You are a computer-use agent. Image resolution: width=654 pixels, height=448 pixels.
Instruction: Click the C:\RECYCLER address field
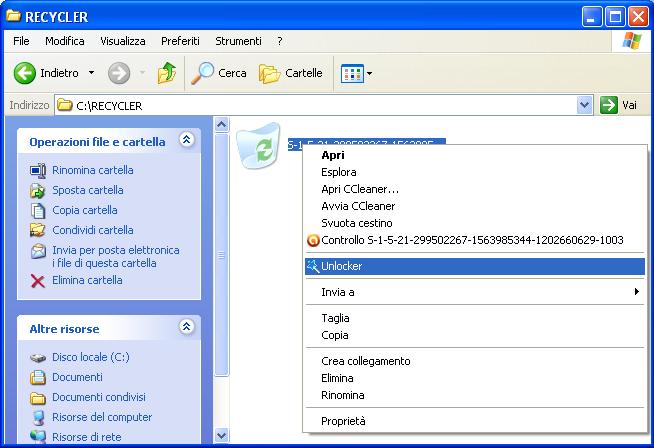[316, 105]
